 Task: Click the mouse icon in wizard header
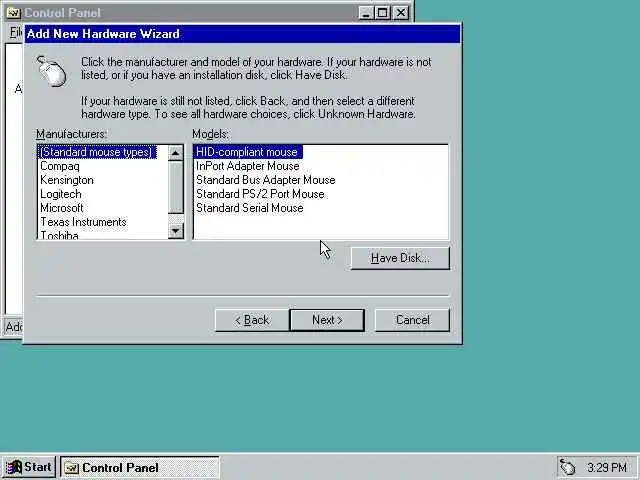[x=52, y=71]
